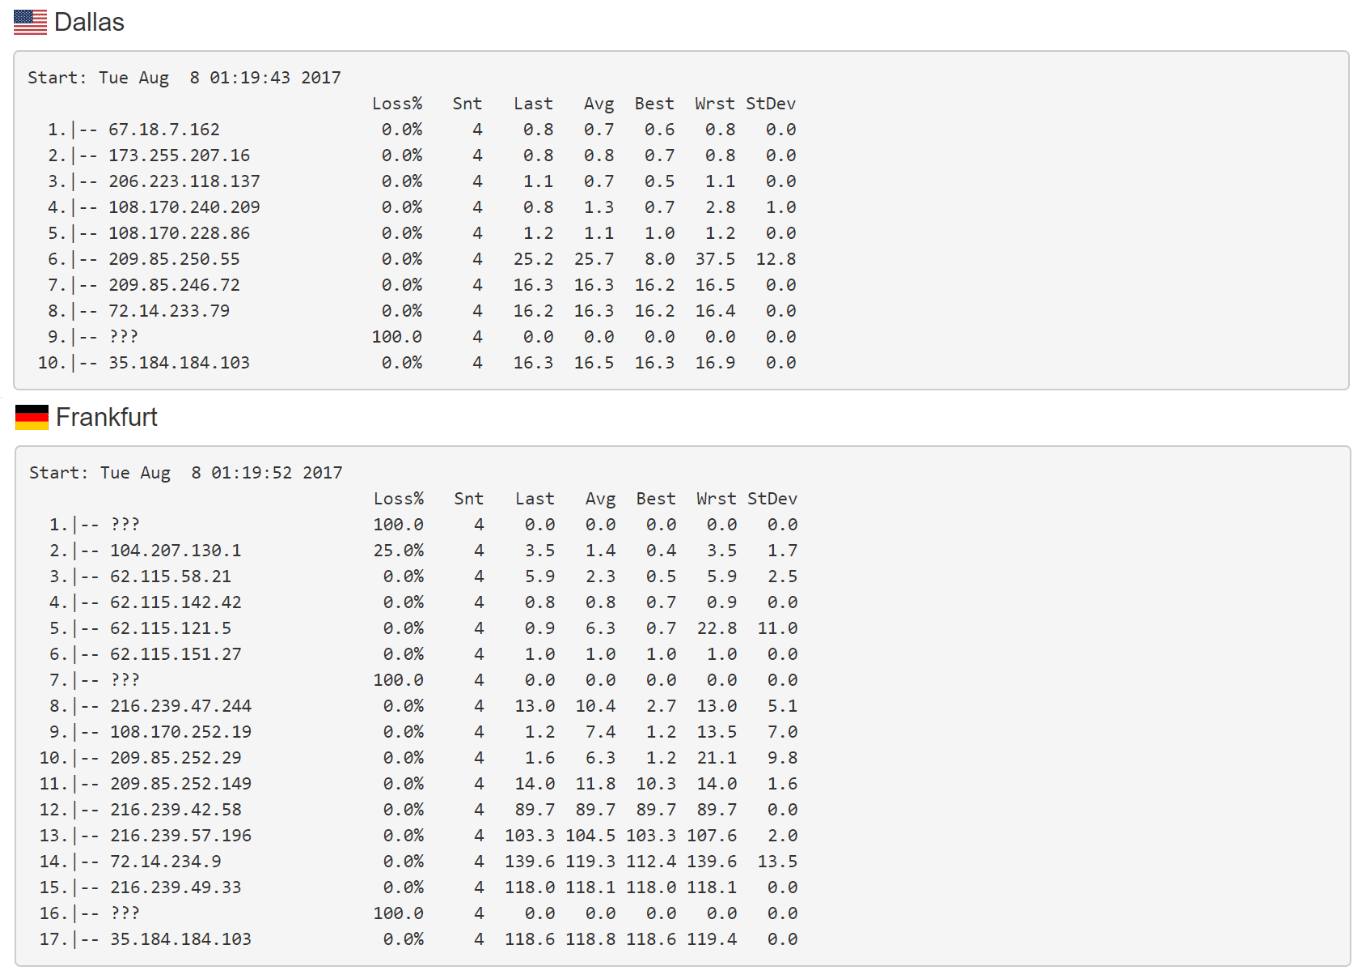
Task: Select IP 62.115.142.42 in Frankfurt trace
Action: click(176, 603)
